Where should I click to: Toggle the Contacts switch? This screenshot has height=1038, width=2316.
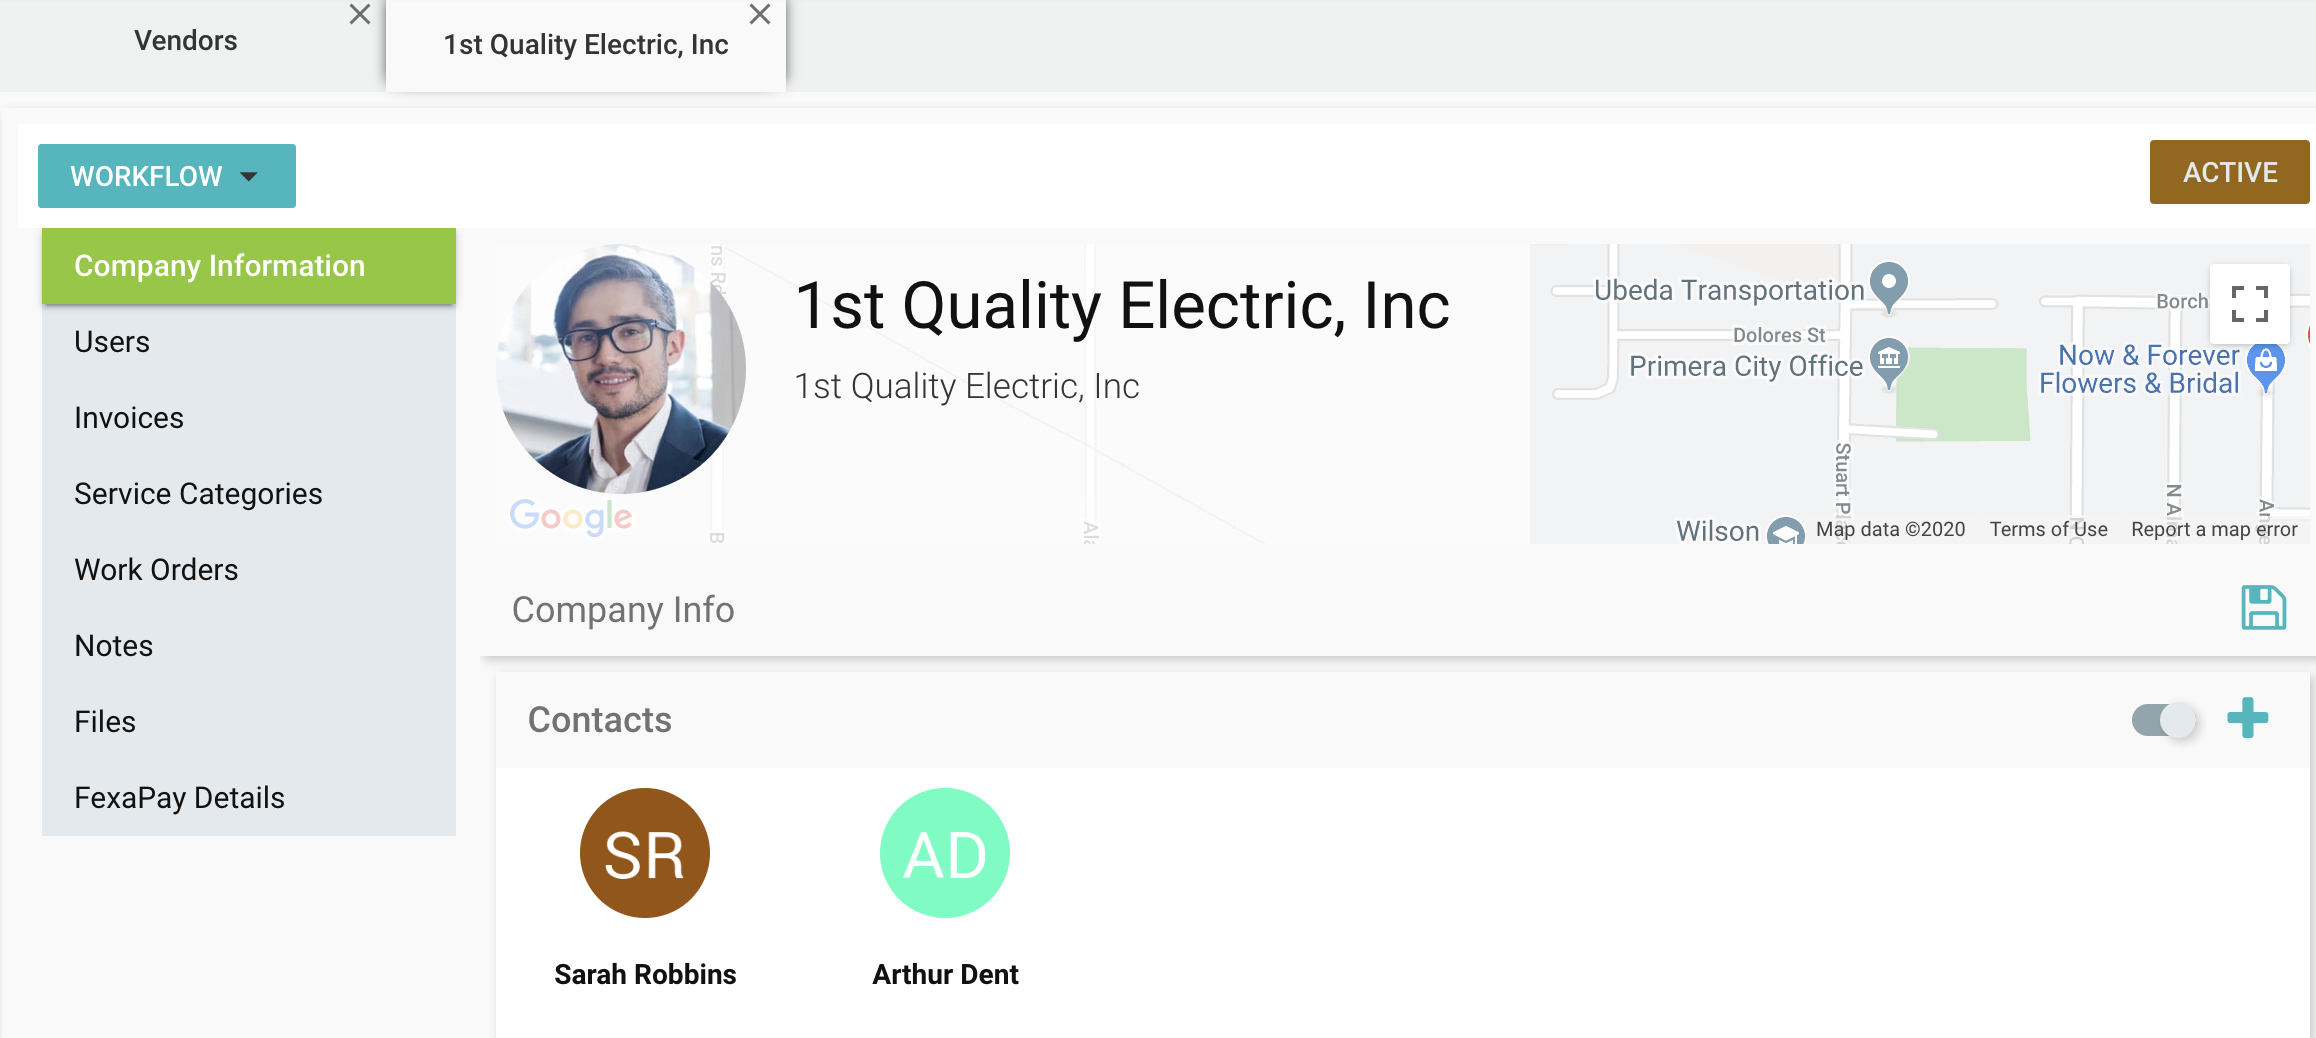[2164, 719]
